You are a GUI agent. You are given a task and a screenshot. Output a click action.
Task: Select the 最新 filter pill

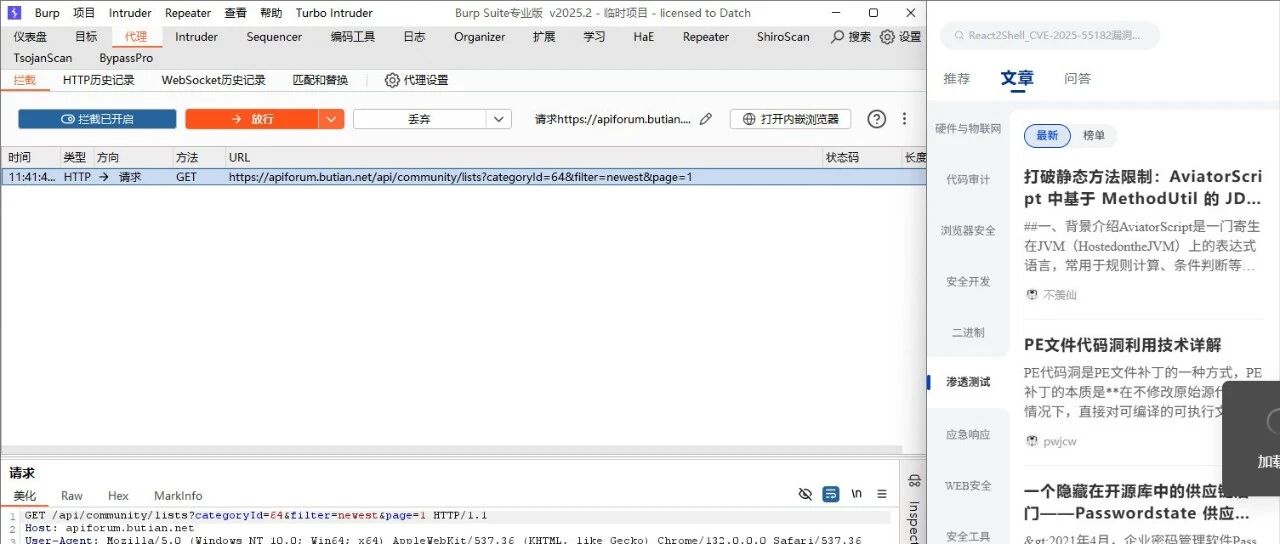(1047, 136)
